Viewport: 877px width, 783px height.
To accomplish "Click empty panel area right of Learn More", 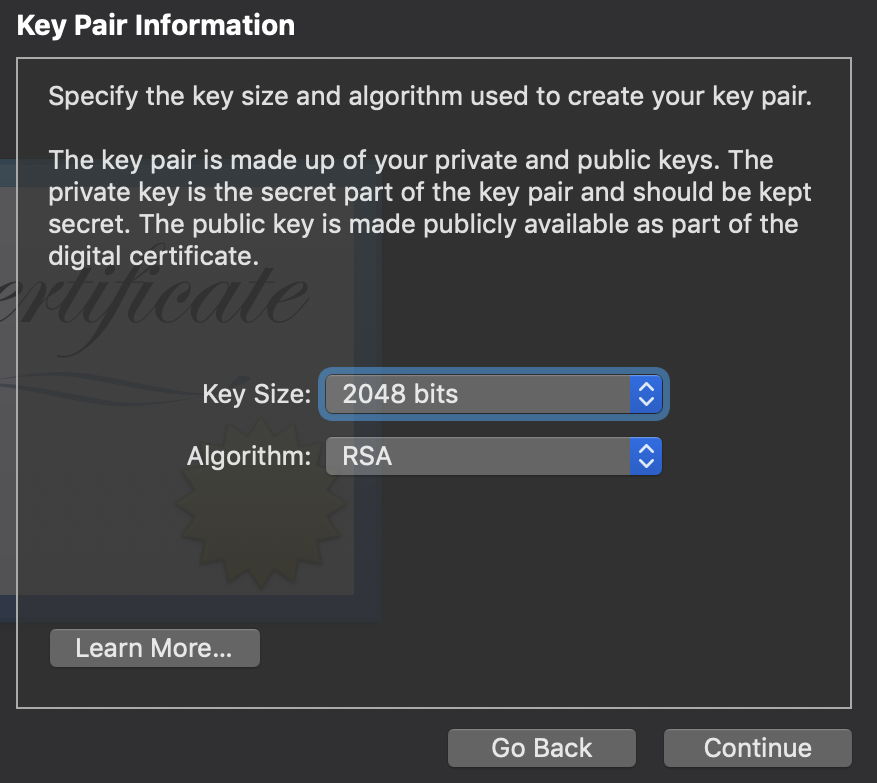I will pos(550,650).
